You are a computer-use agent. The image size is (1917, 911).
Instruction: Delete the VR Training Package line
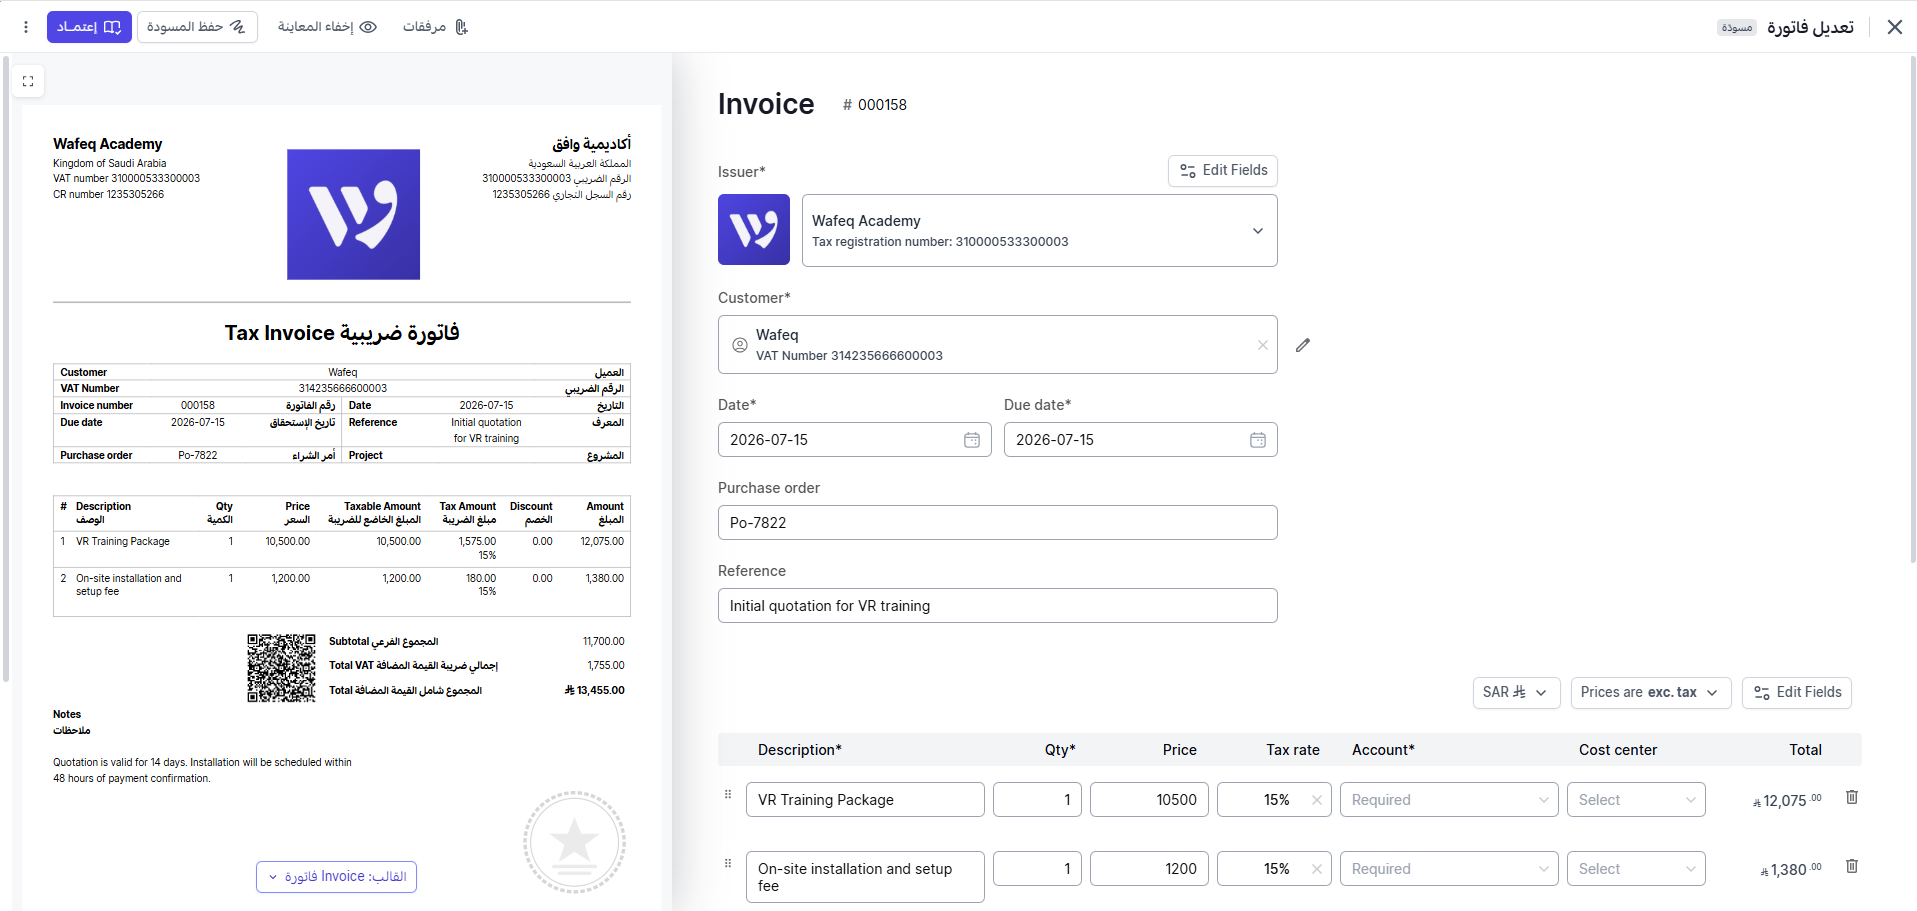pos(1852,797)
